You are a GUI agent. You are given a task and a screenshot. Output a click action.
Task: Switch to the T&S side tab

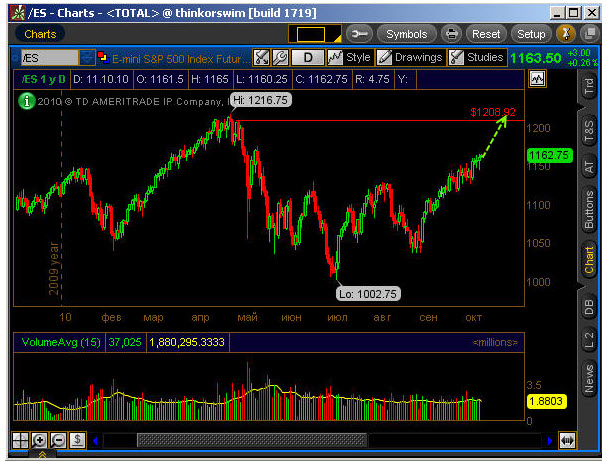589,131
